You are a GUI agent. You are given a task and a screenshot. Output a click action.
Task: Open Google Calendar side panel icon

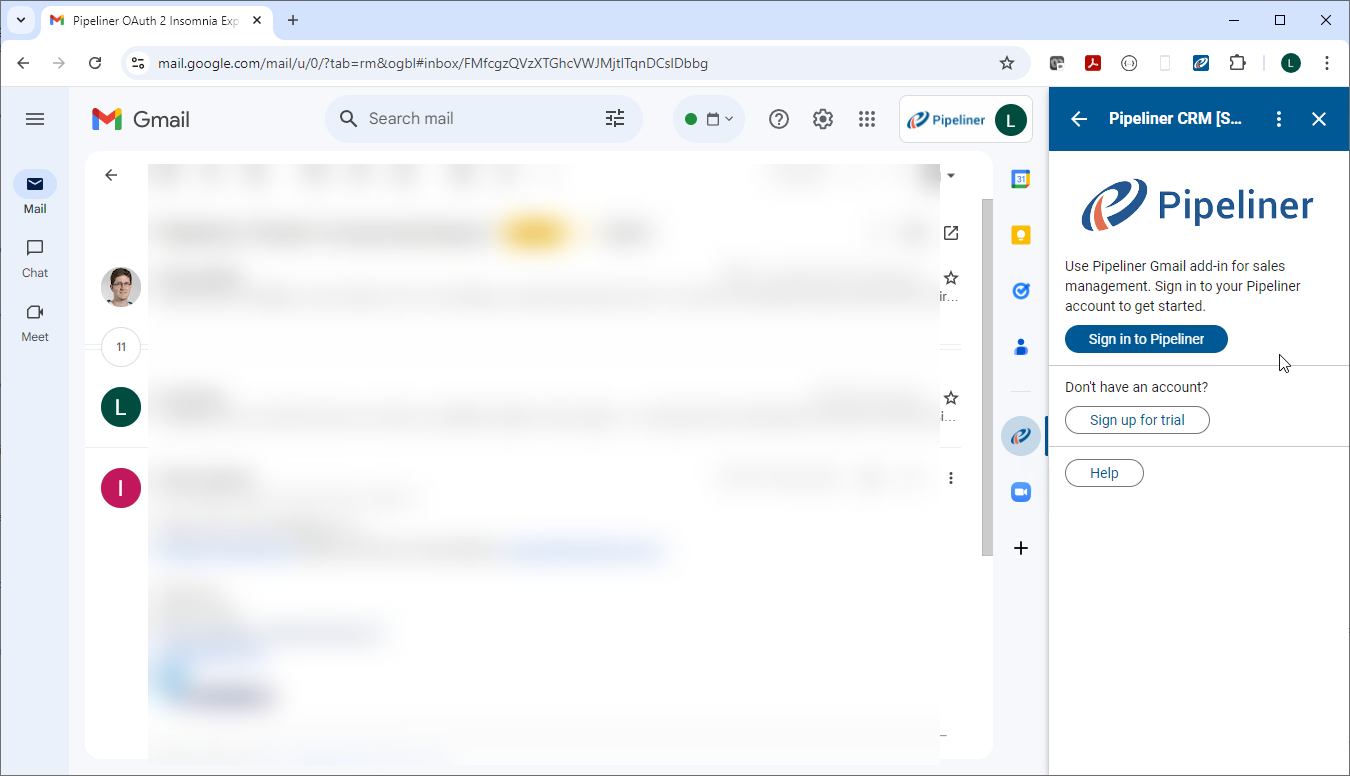1020,180
